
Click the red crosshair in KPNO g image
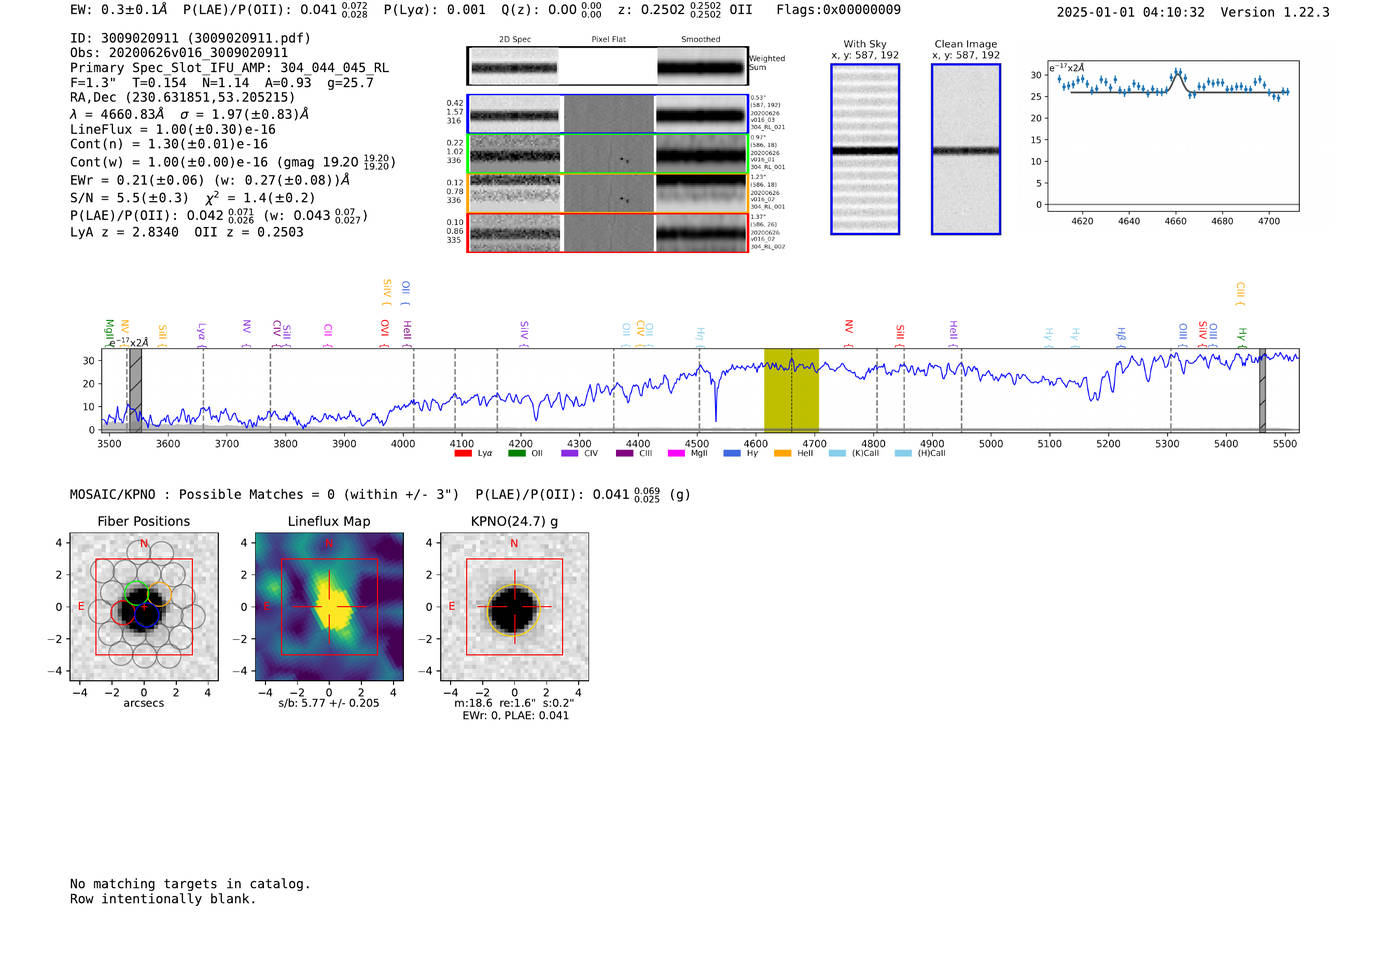514,607
